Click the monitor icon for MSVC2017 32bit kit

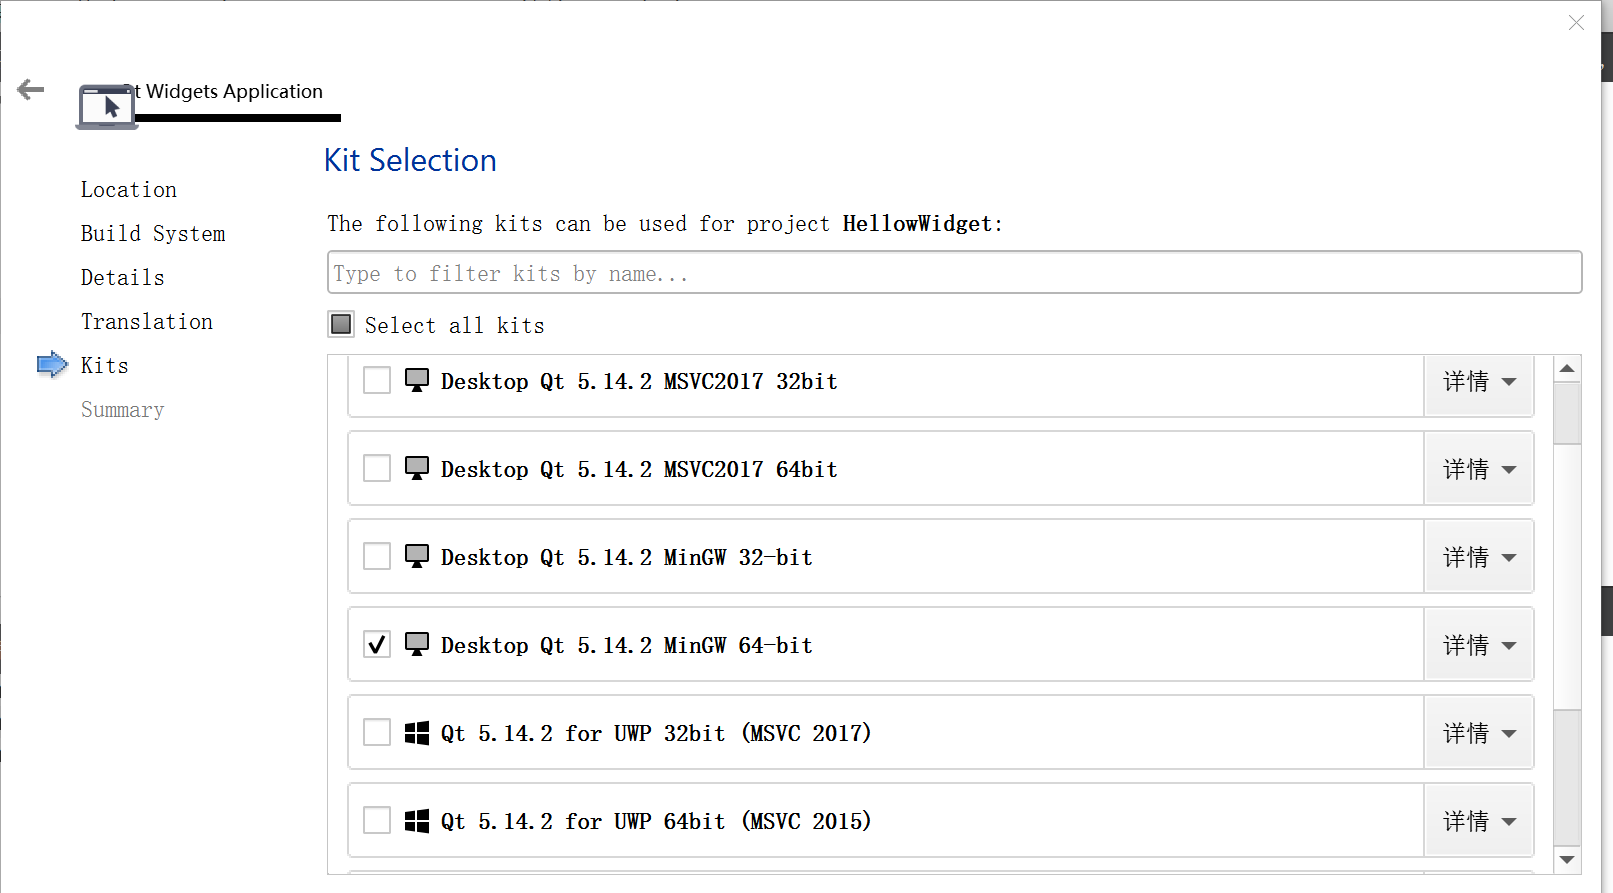coord(417,381)
